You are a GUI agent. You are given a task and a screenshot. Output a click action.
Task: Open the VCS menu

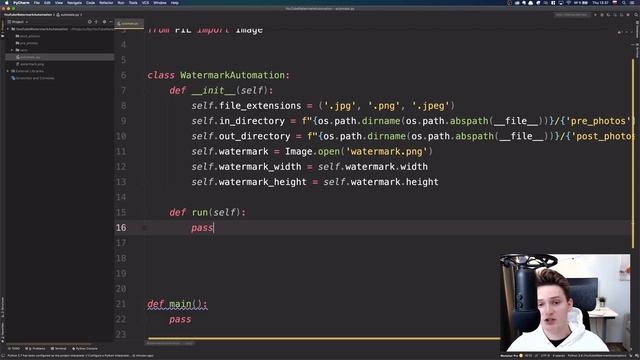pos(145,3)
